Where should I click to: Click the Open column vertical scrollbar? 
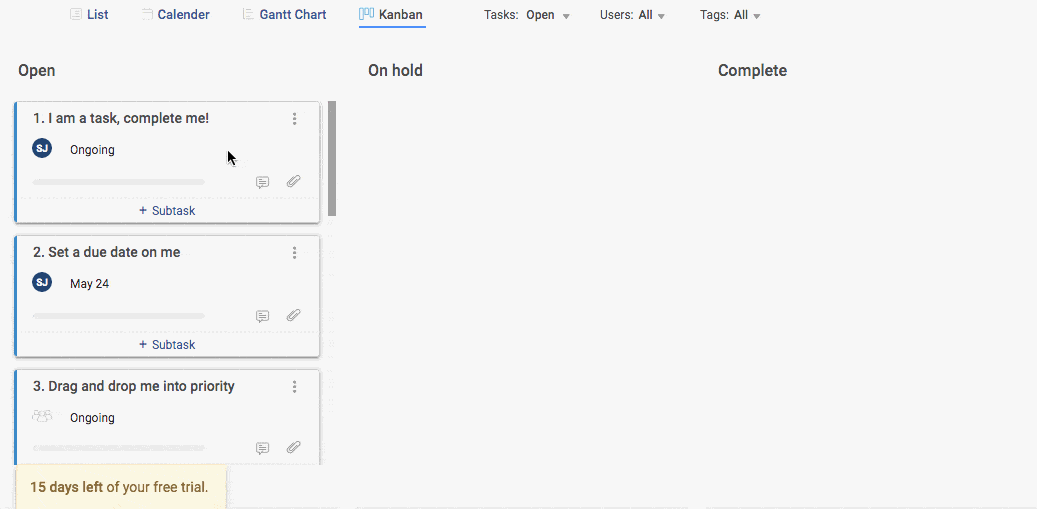tap(332, 158)
